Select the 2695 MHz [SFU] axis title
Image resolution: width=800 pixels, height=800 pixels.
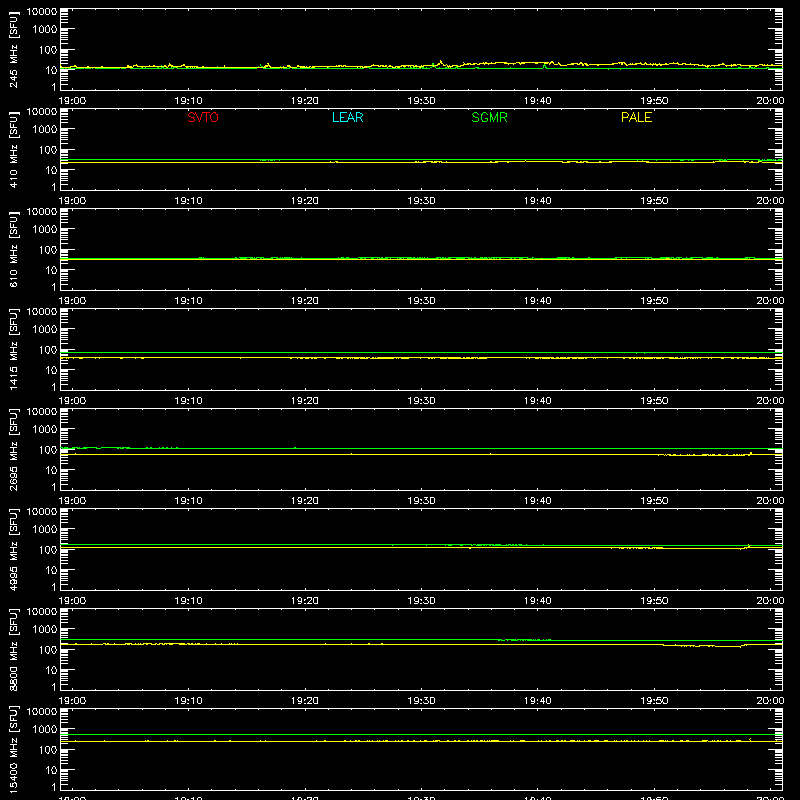[x=14, y=450]
